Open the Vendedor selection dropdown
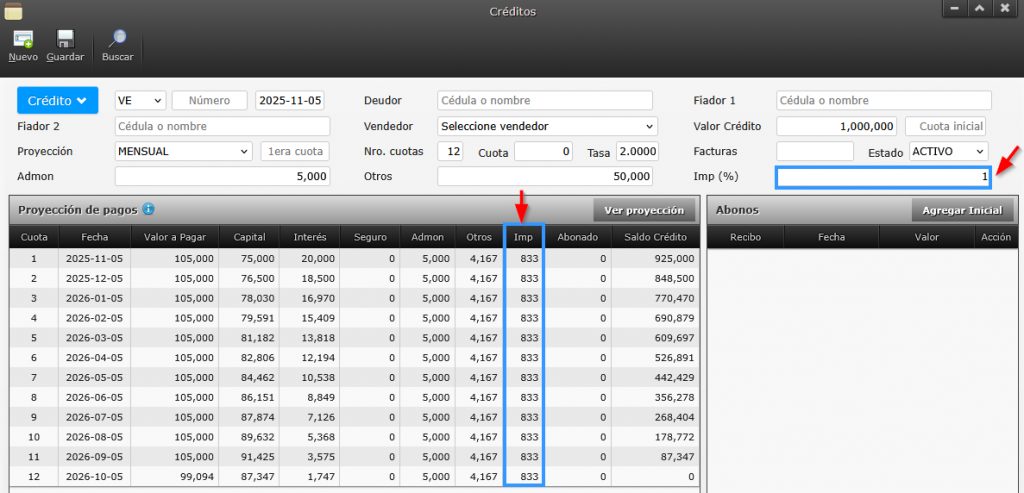The width and height of the screenshot is (1024, 493). click(x=547, y=126)
